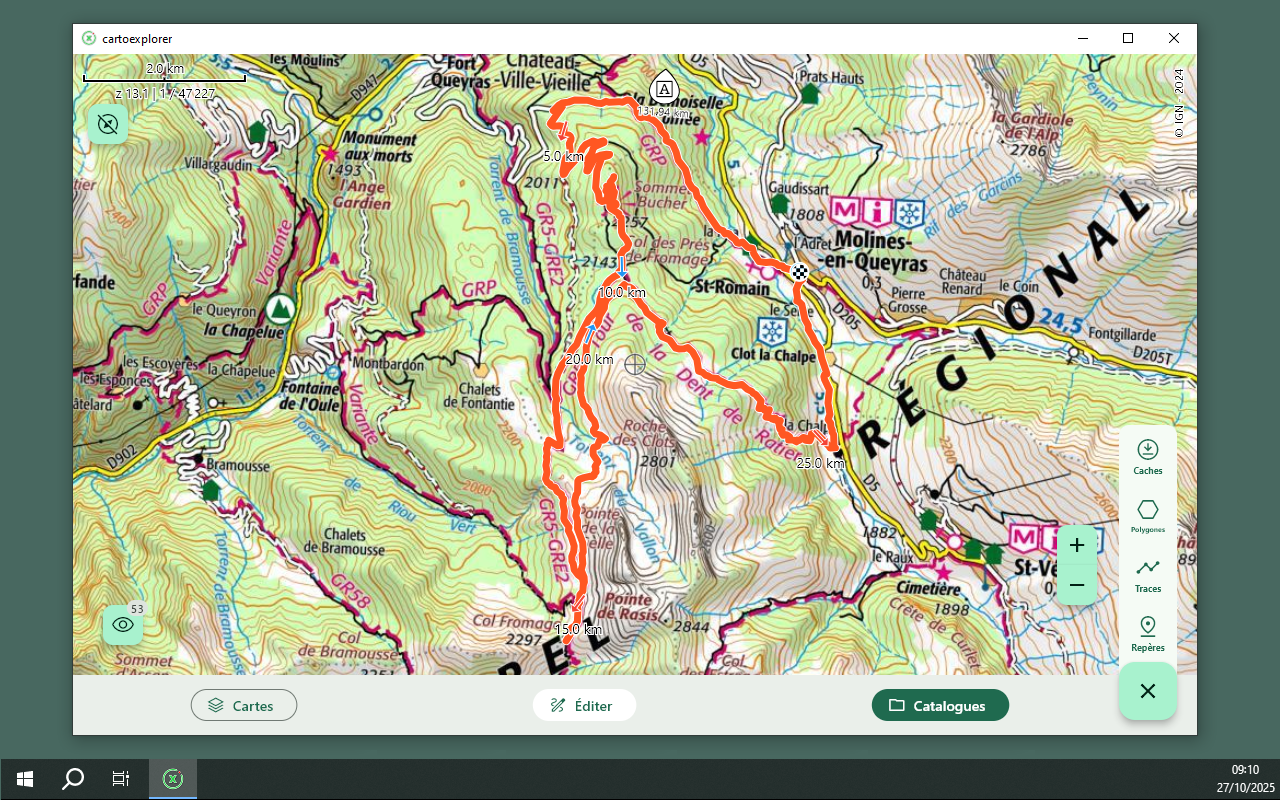Click the 10.0 km distance marker
This screenshot has width=1280, height=800.
pyautogui.click(x=622, y=292)
